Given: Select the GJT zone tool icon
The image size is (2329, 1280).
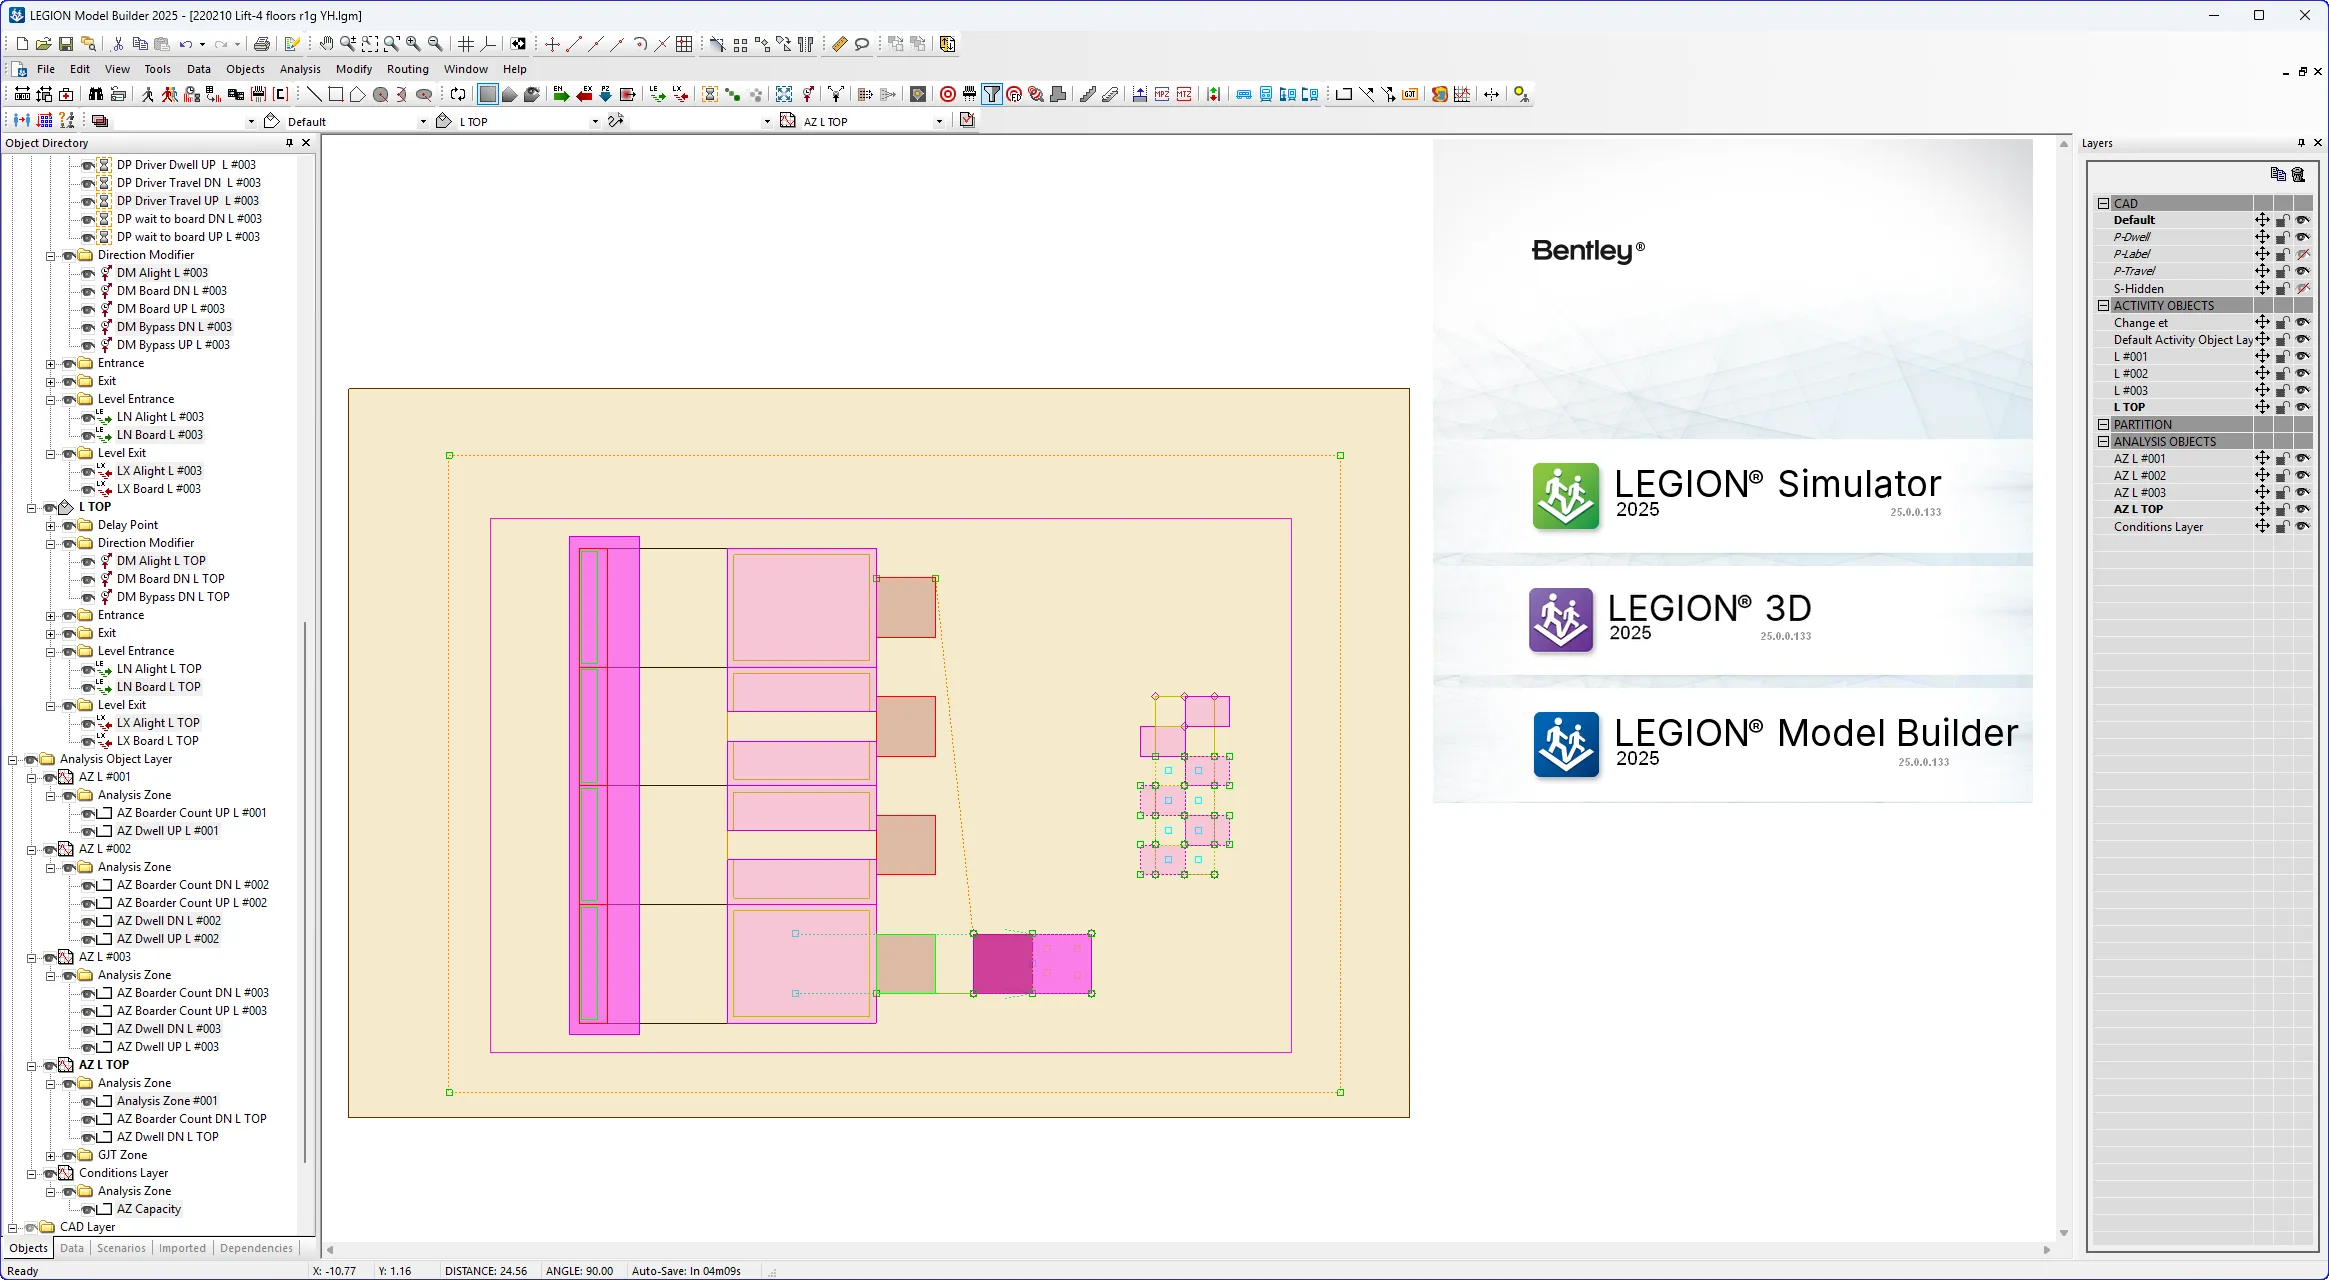Looking at the screenshot, I should coord(1410,94).
